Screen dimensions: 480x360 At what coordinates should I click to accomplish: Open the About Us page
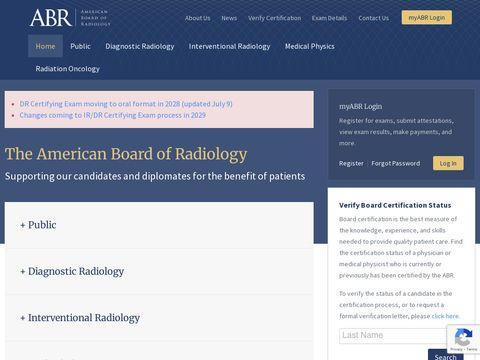click(x=197, y=18)
